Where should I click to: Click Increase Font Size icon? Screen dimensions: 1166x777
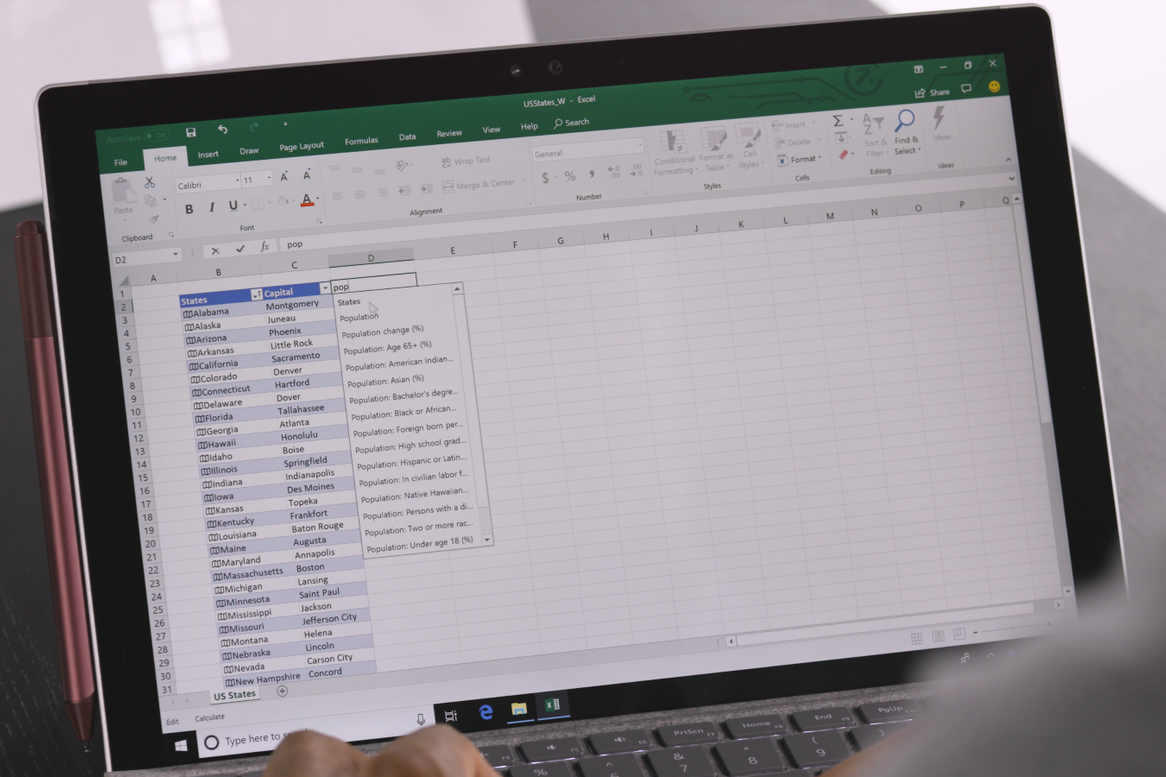coord(284,177)
